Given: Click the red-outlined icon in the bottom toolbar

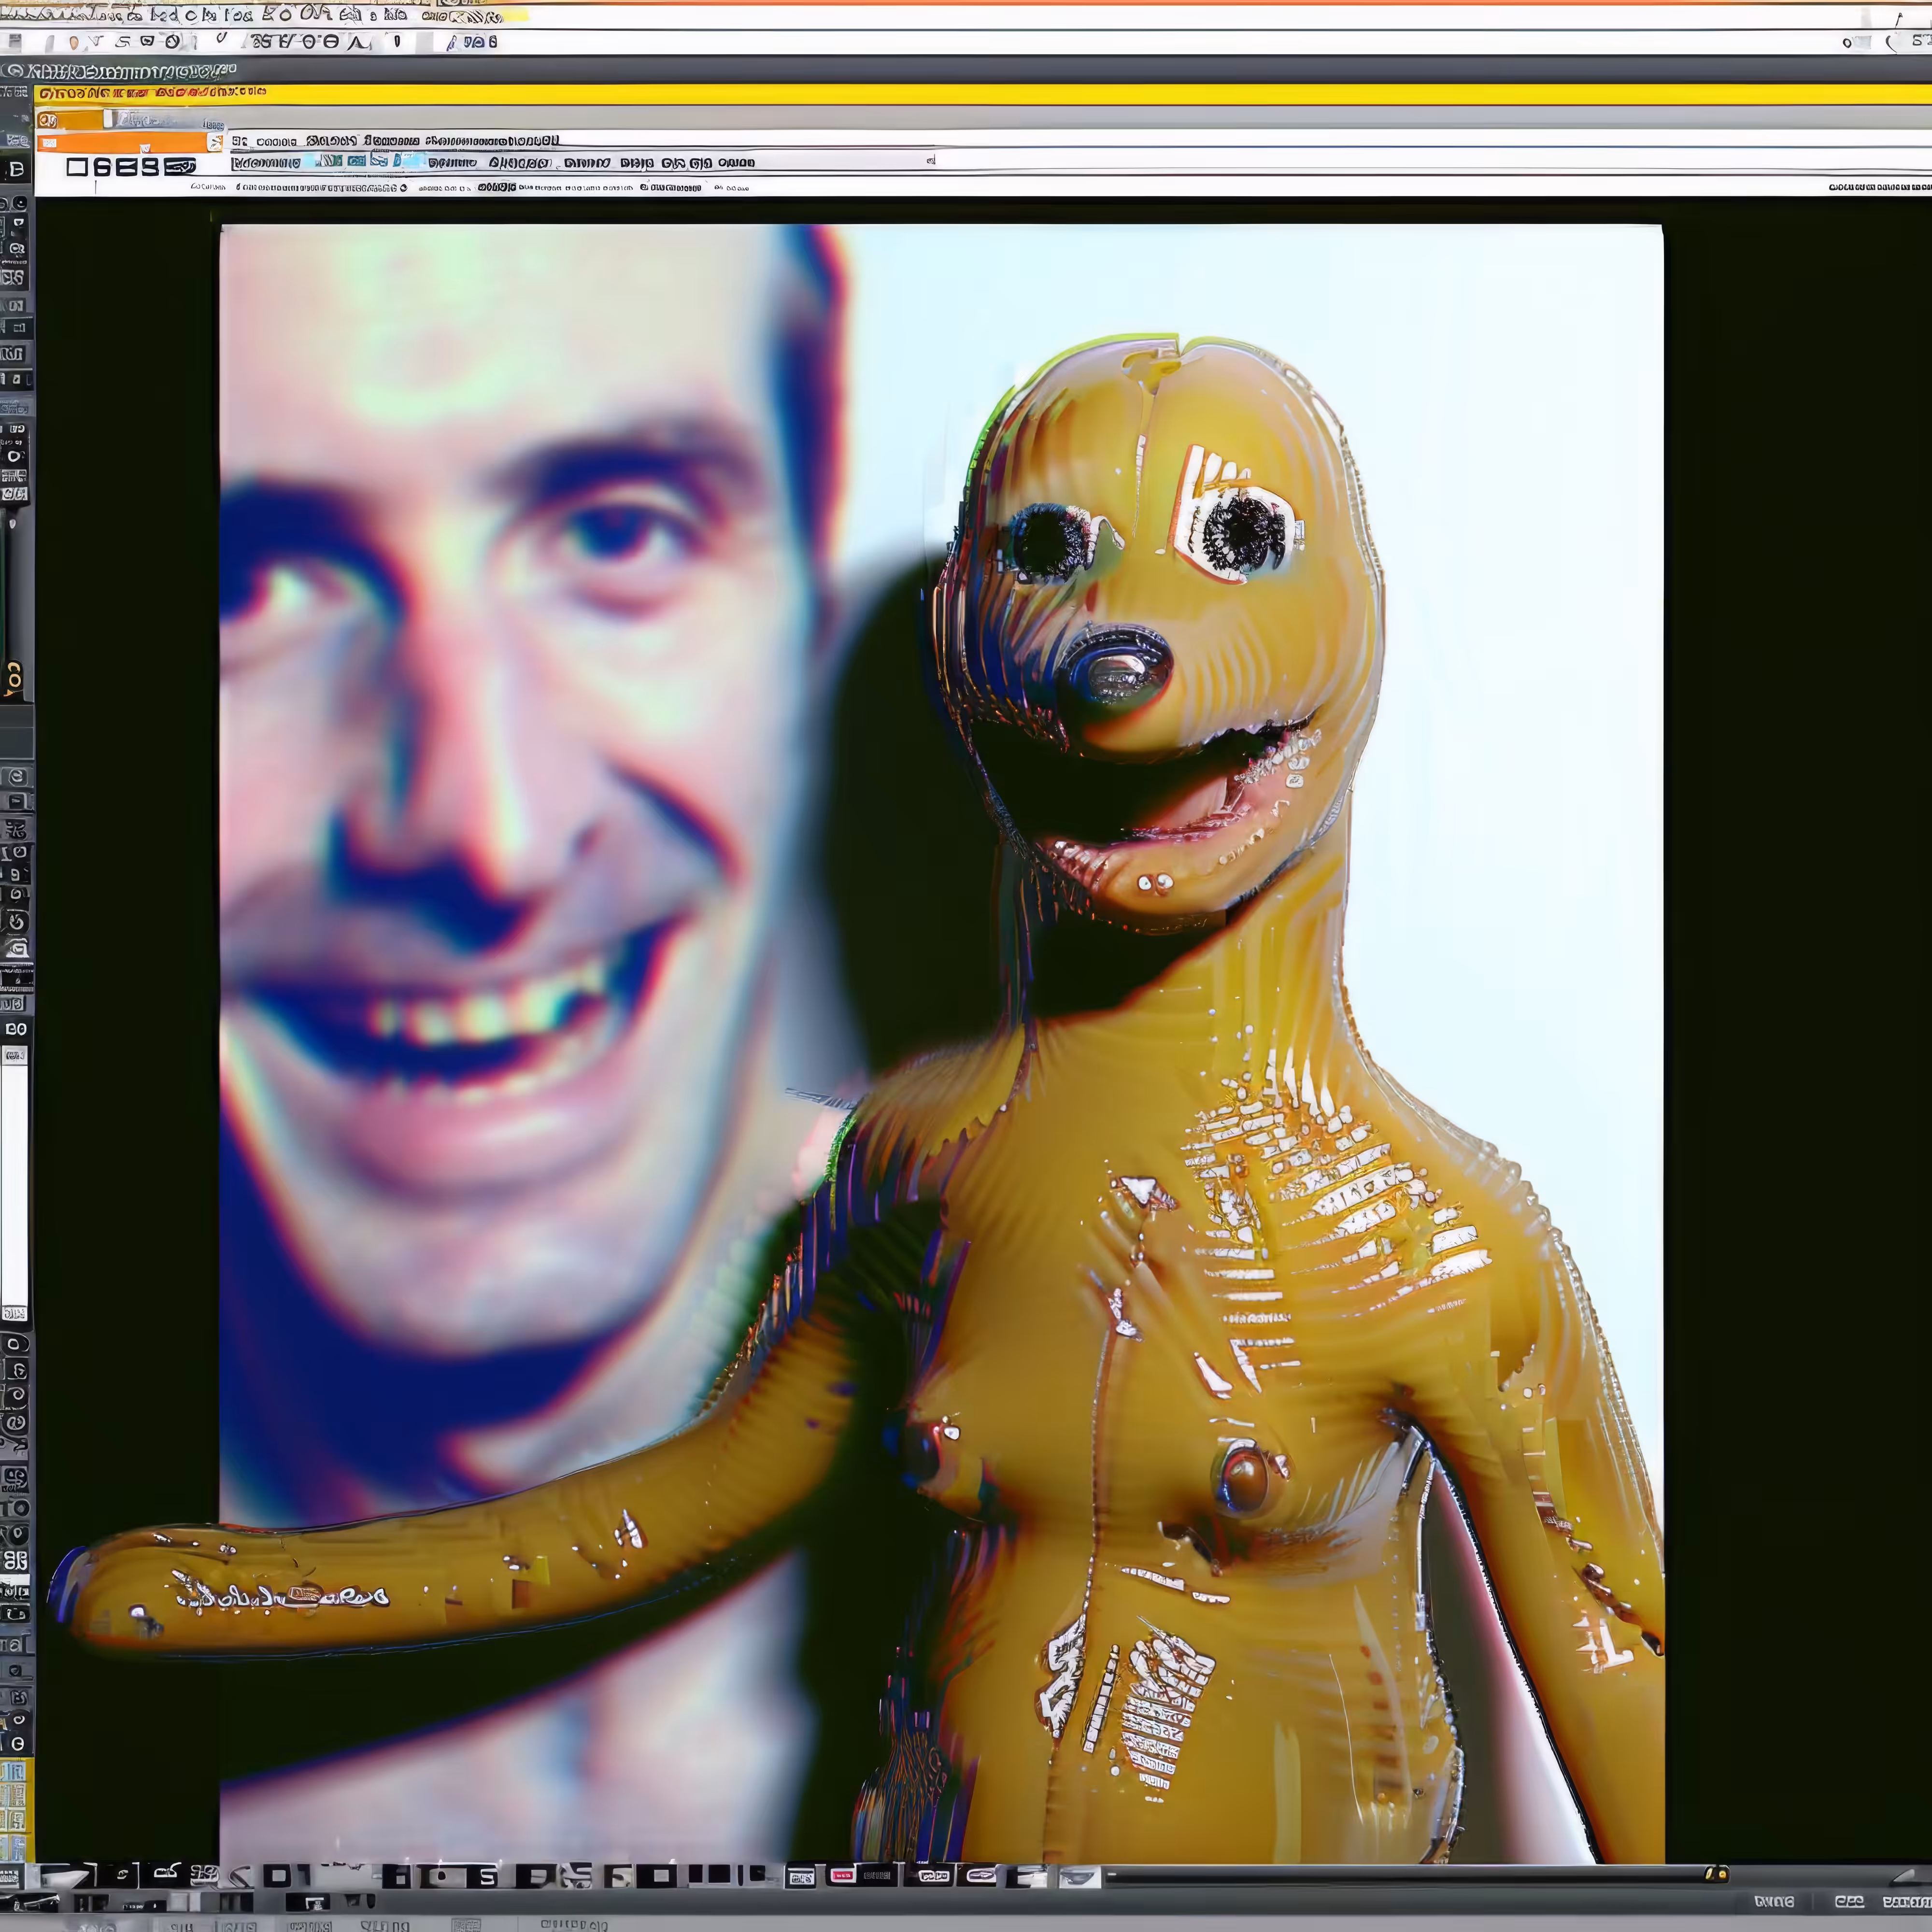Looking at the screenshot, I should (x=842, y=1876).
